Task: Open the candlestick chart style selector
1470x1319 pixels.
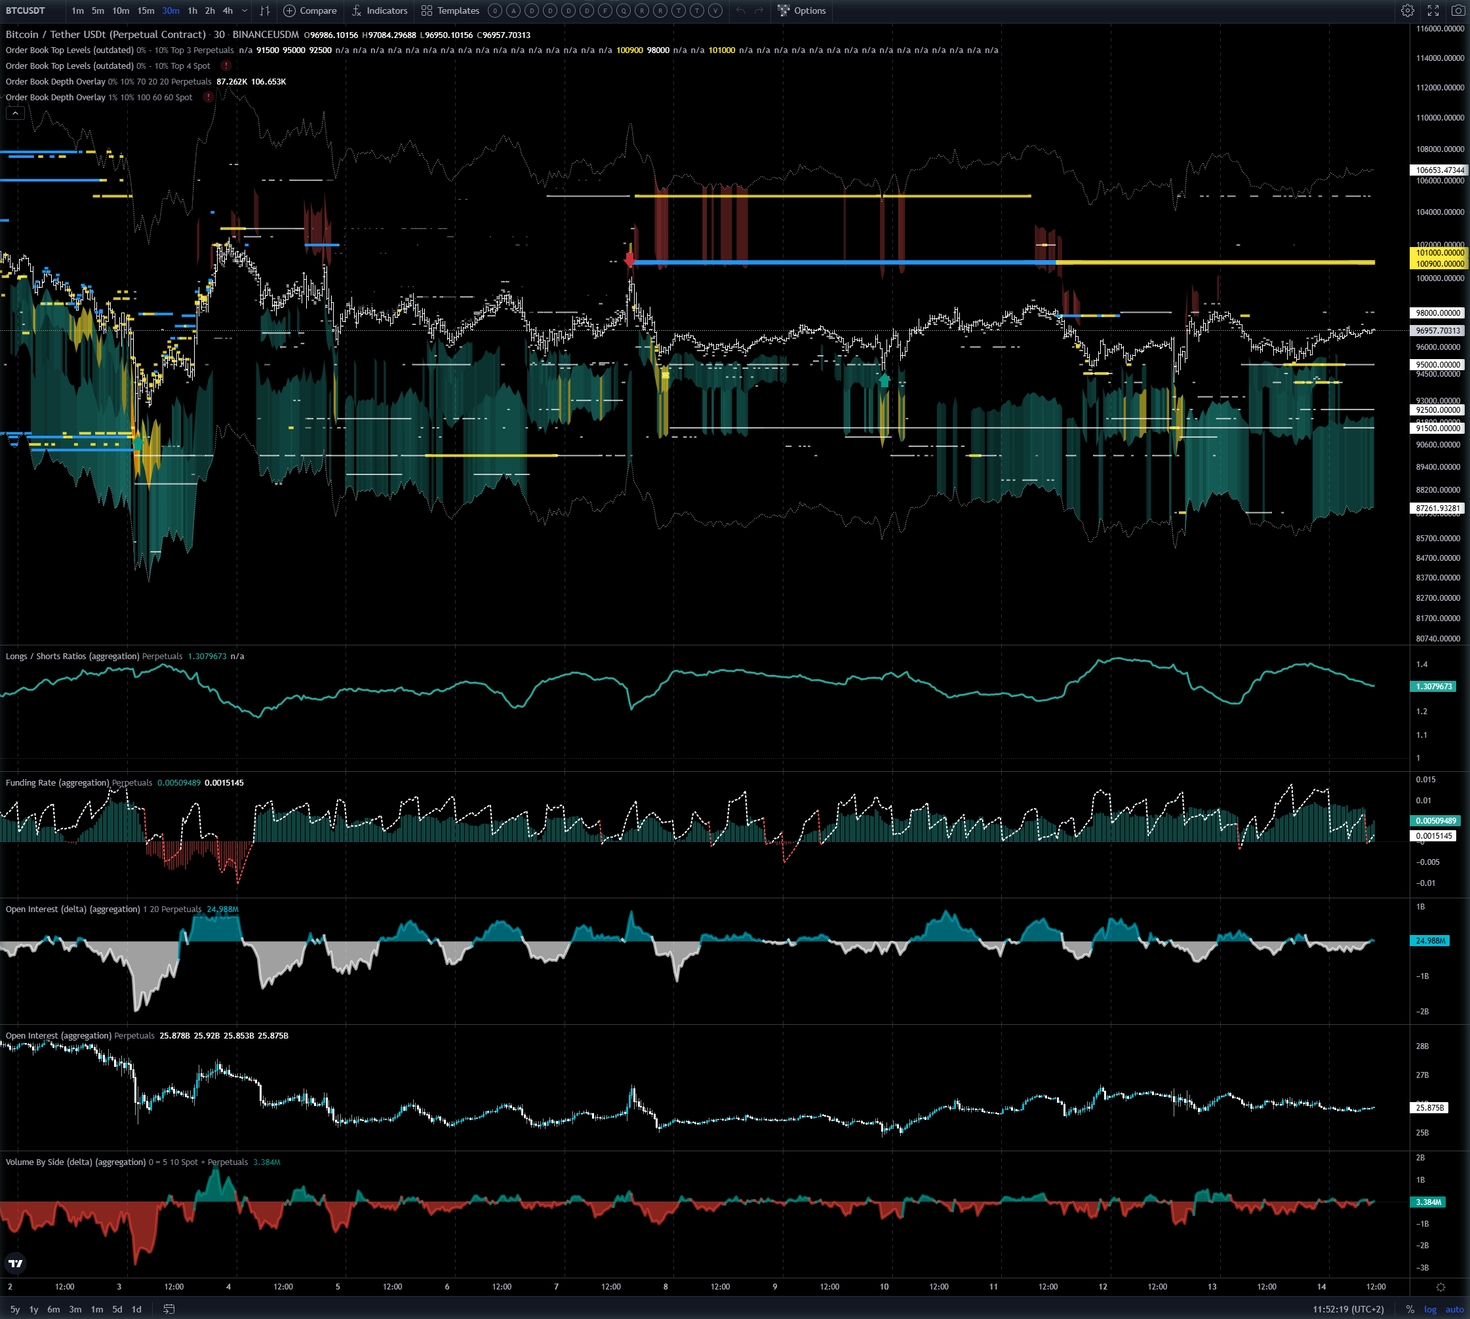Action: pyautogui.click(x=265, y=11)
